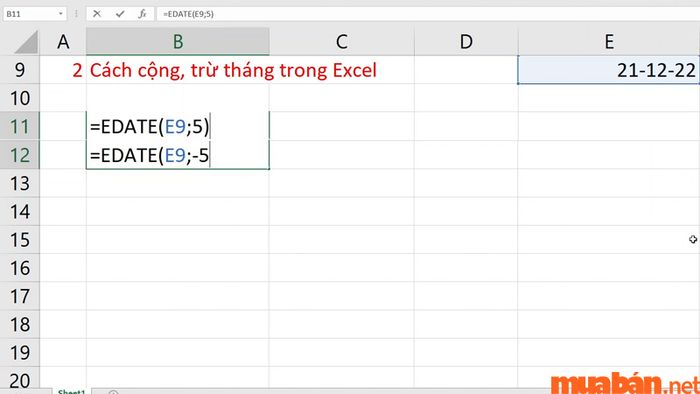Select row 13 header

click(x=20, y=183)
